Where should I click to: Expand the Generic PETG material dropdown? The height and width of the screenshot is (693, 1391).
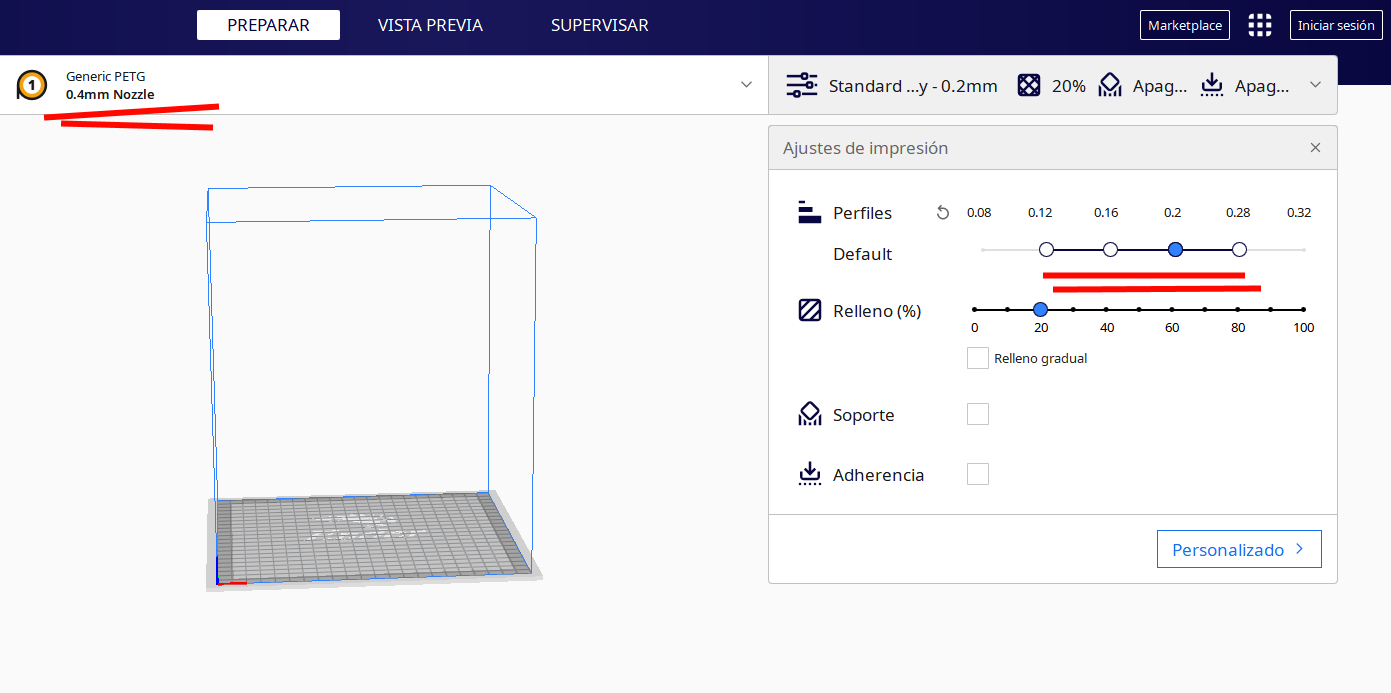pyautogui.click(x=746, y=85)
